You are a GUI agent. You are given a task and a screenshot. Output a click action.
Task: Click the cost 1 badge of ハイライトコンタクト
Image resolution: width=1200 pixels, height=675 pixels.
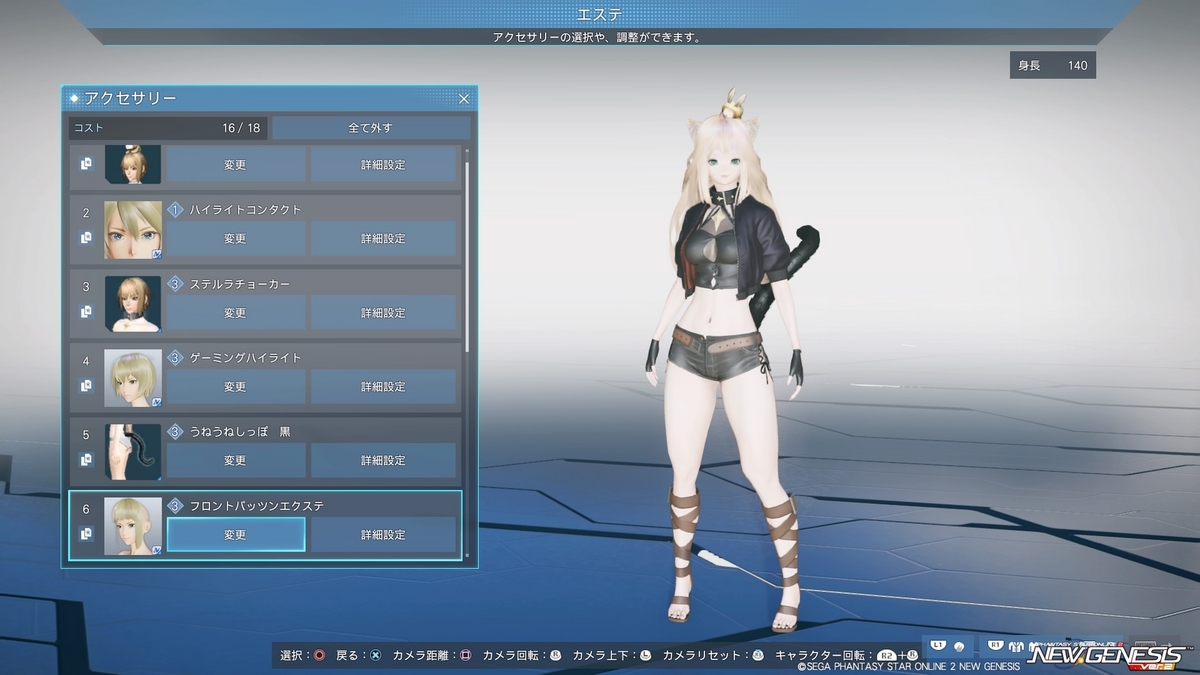pos(175,210)
